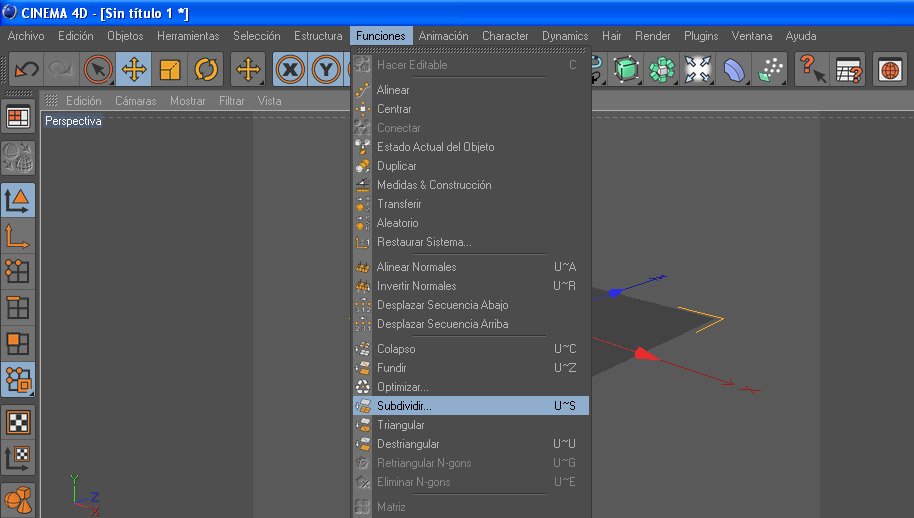Switch to Points mode in sidebar
This screenshot has width=914, height=518.
click(18, 272)
